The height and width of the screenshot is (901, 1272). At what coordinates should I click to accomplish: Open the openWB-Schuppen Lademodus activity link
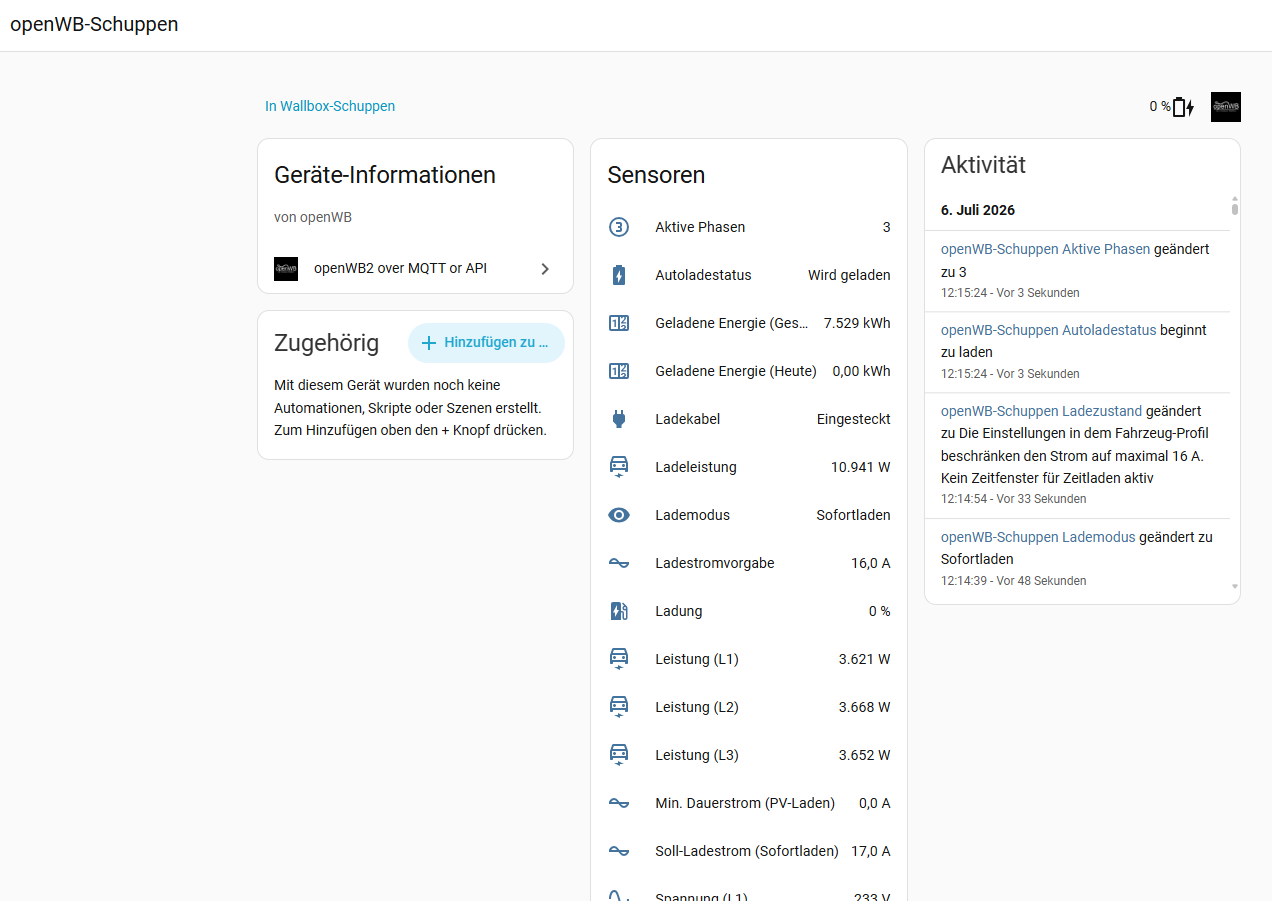point(1038,537)
